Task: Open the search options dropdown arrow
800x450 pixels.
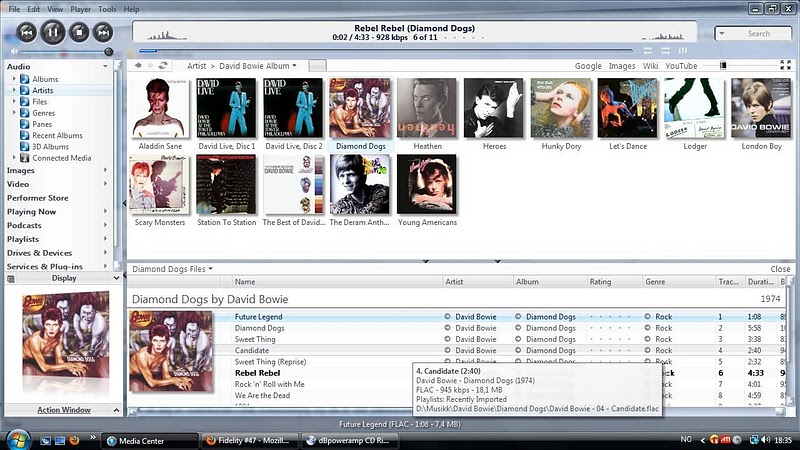Action: click(x=722, y=34)
